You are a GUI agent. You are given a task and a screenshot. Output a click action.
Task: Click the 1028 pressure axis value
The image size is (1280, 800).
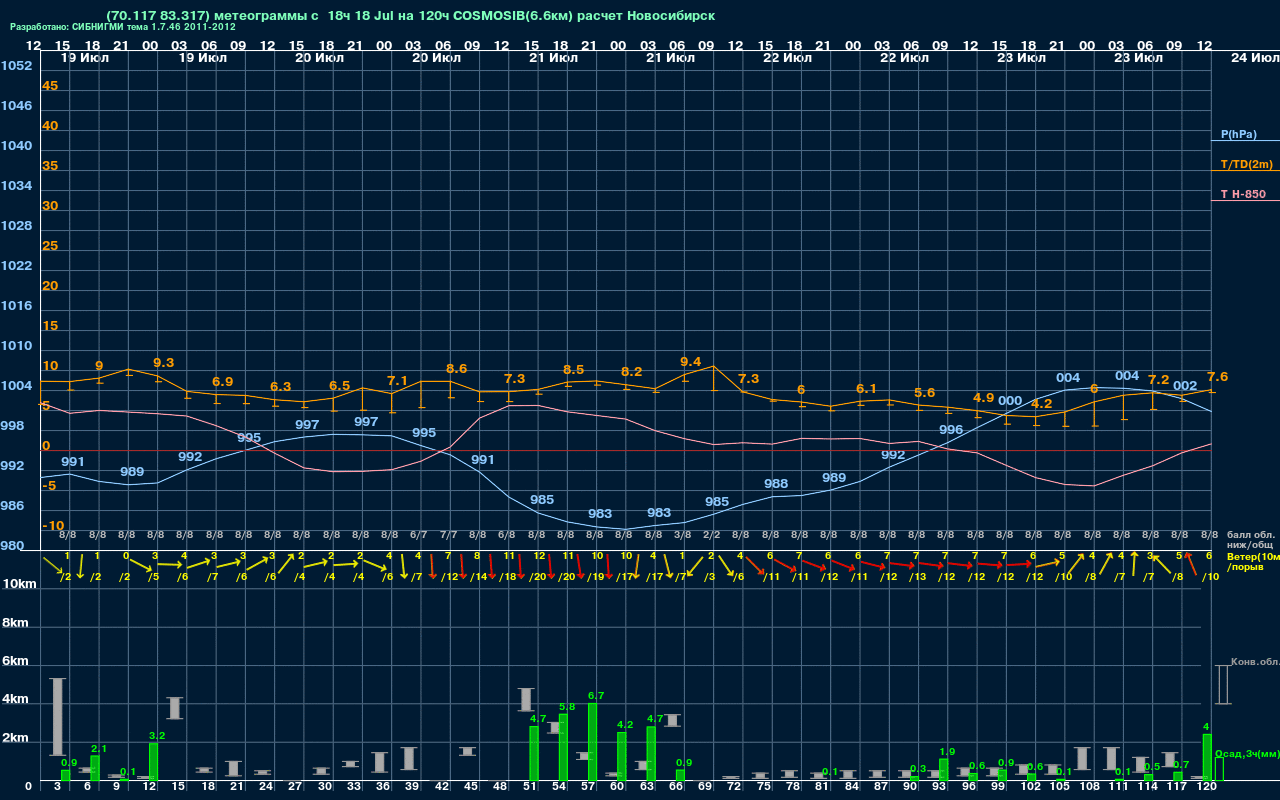16,226
